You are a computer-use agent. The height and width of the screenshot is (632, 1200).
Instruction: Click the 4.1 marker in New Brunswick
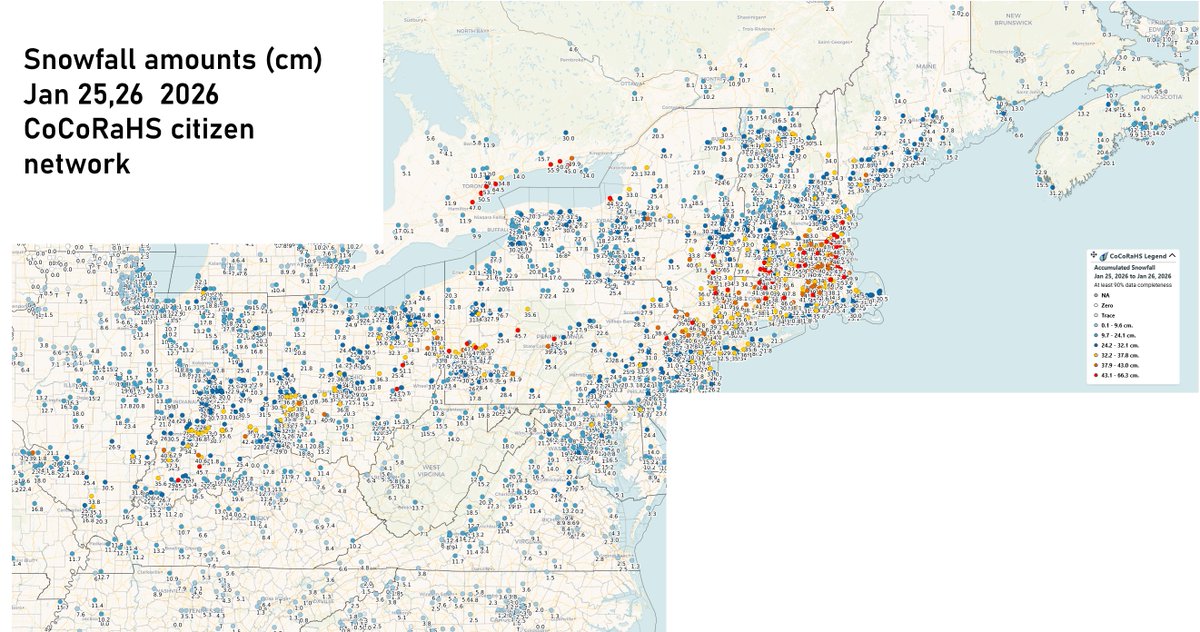pos(1098,66)
